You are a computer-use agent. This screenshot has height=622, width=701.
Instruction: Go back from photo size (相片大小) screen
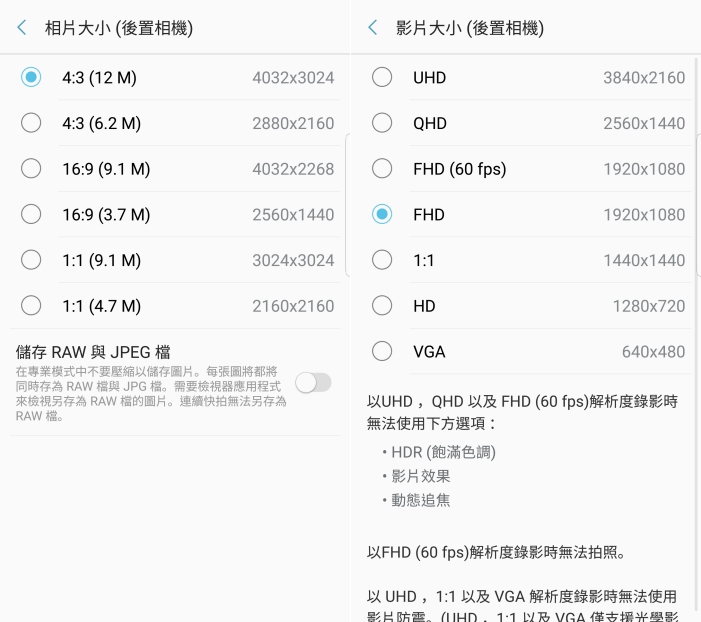click(22, 28)
